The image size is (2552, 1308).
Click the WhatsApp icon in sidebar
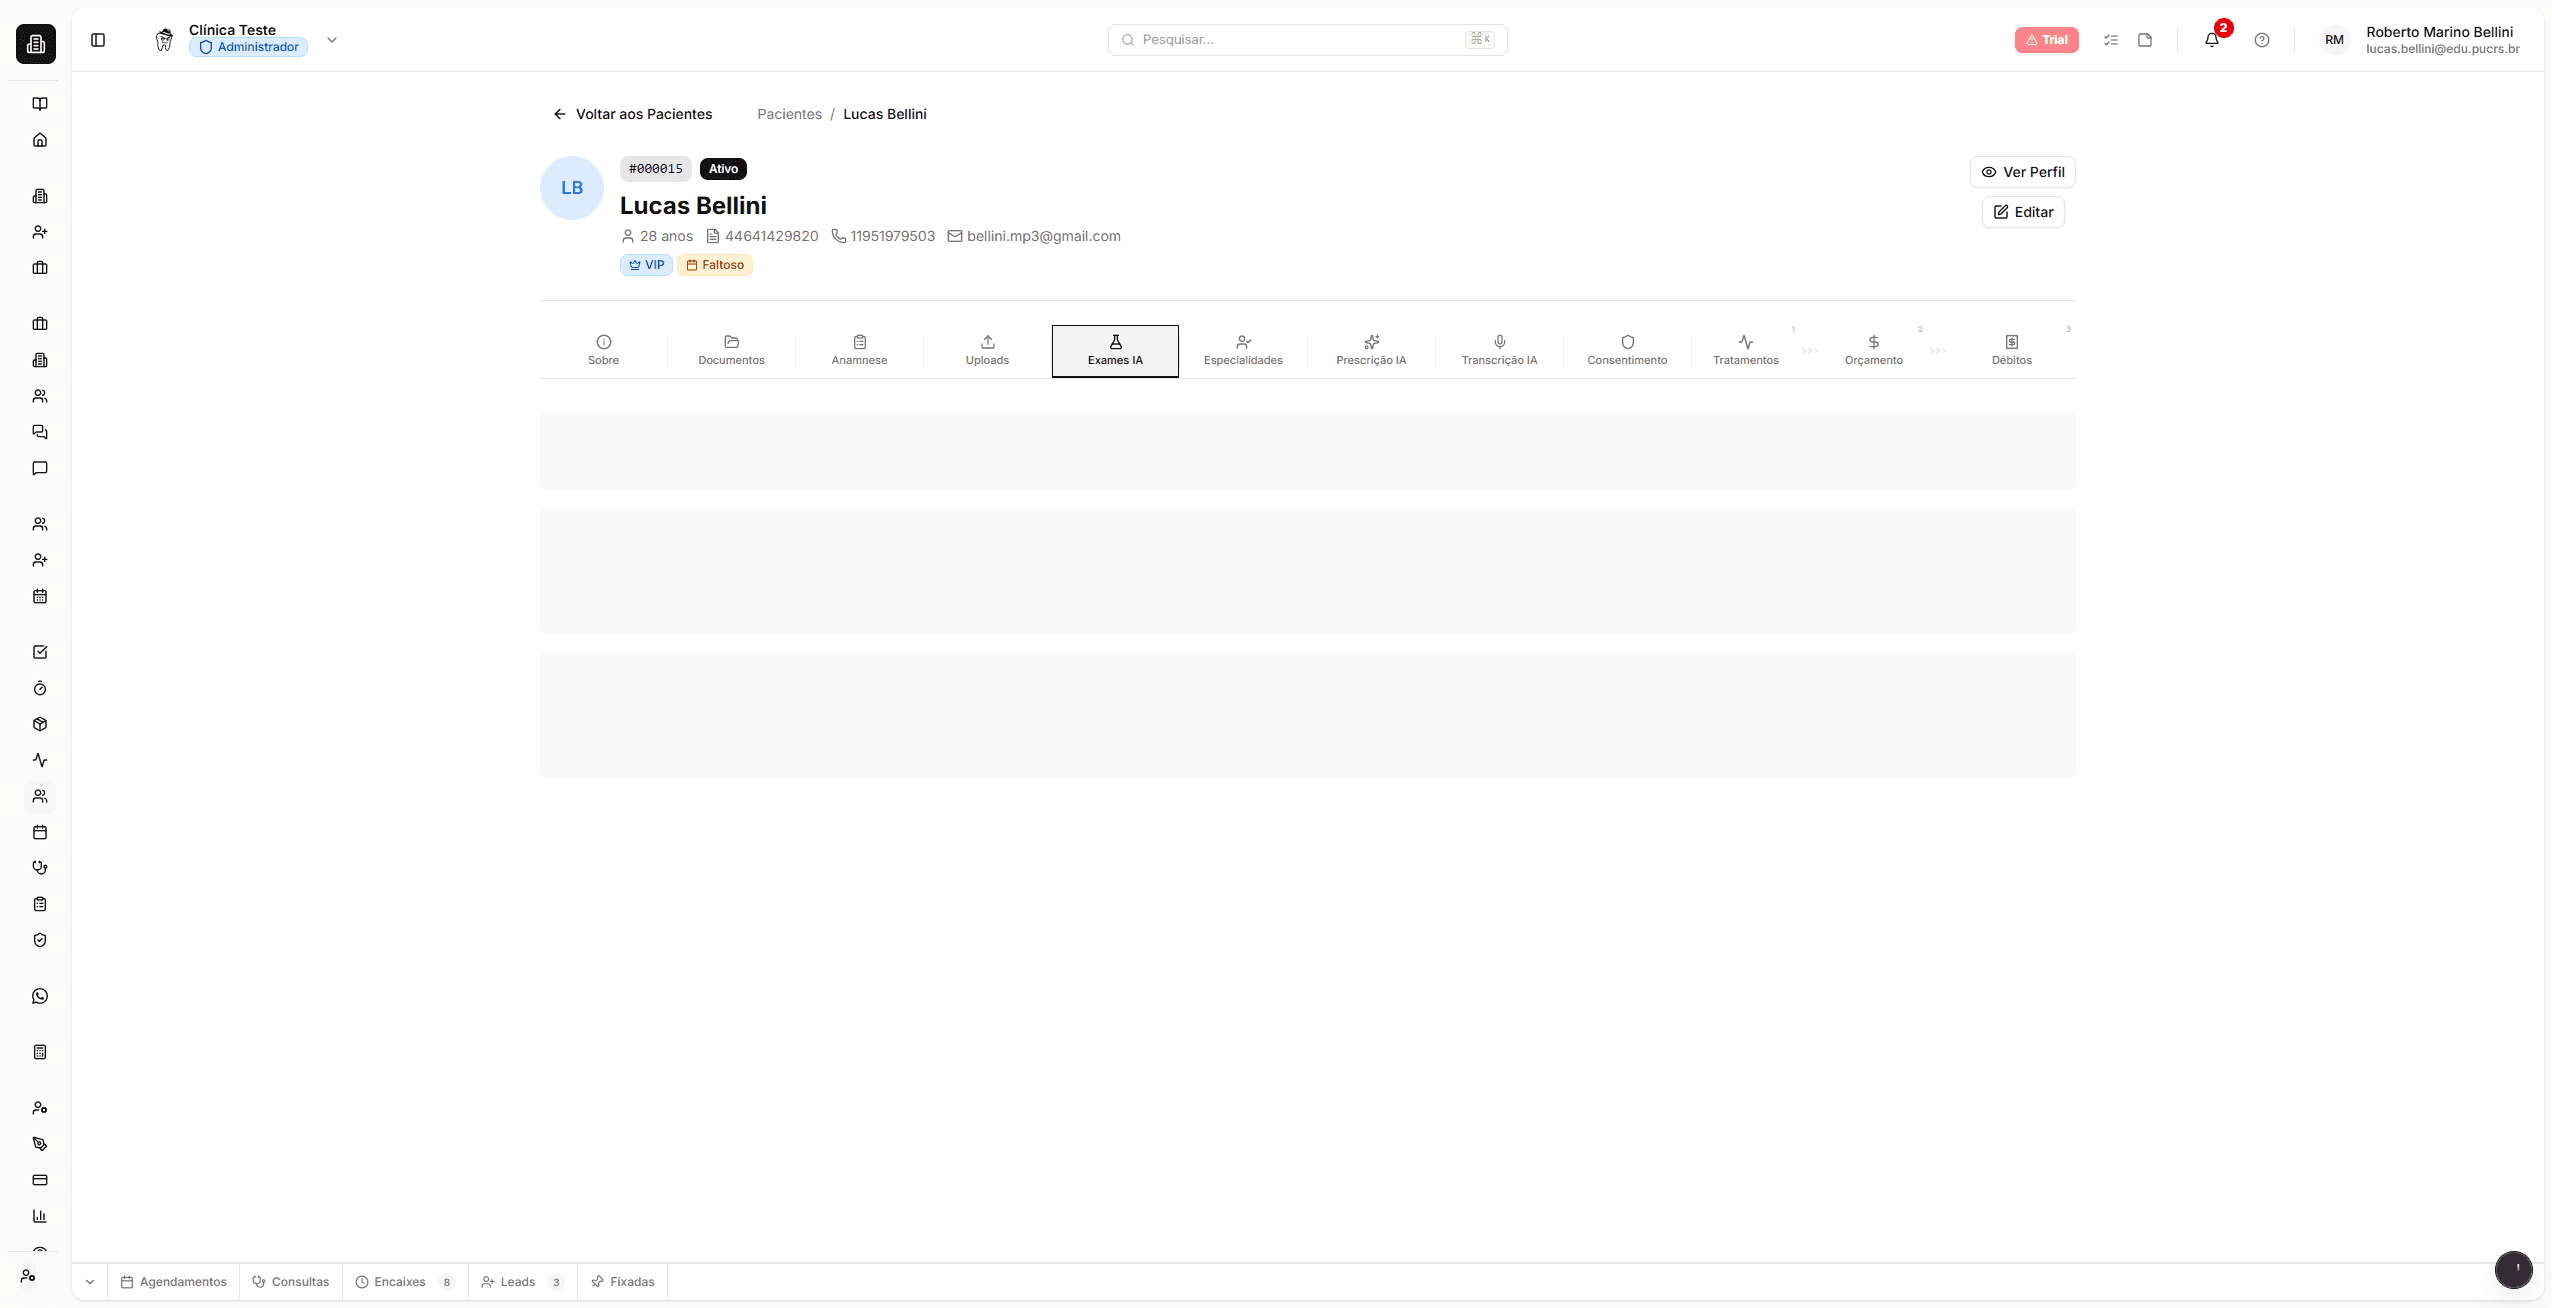[40, 996]
